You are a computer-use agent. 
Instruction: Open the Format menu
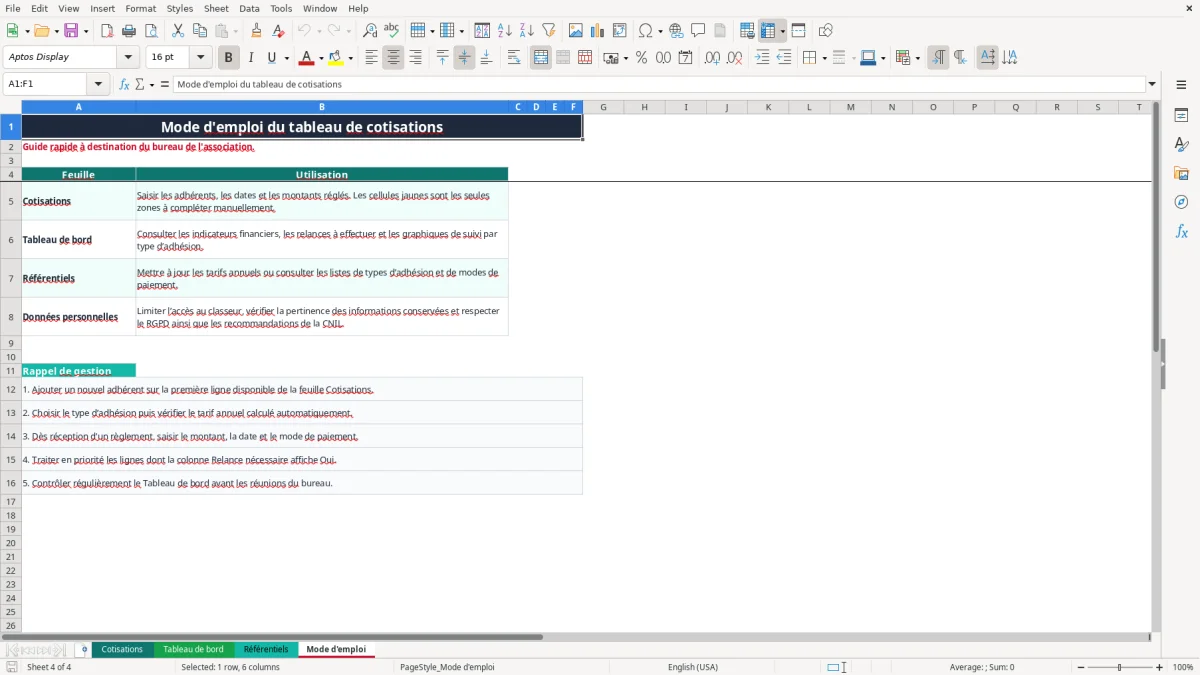(141, 8)
